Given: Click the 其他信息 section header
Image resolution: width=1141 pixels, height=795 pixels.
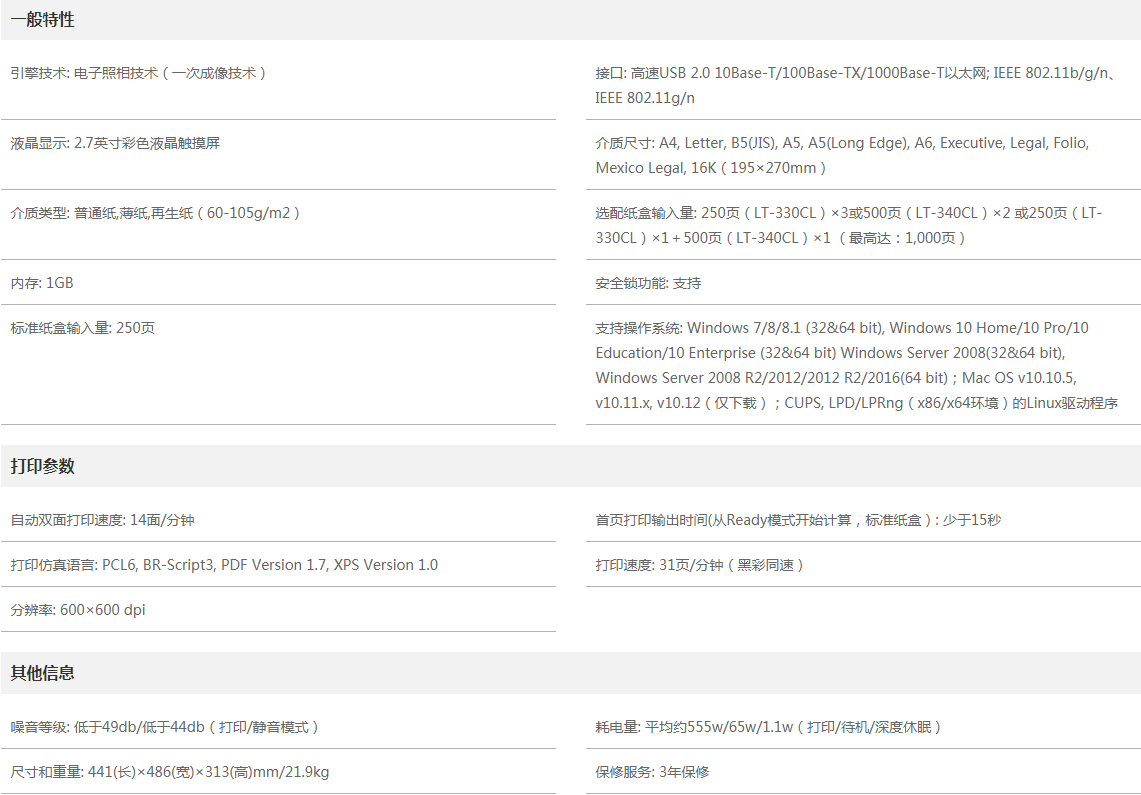Looking at the screenshot, I should (43, 673).
